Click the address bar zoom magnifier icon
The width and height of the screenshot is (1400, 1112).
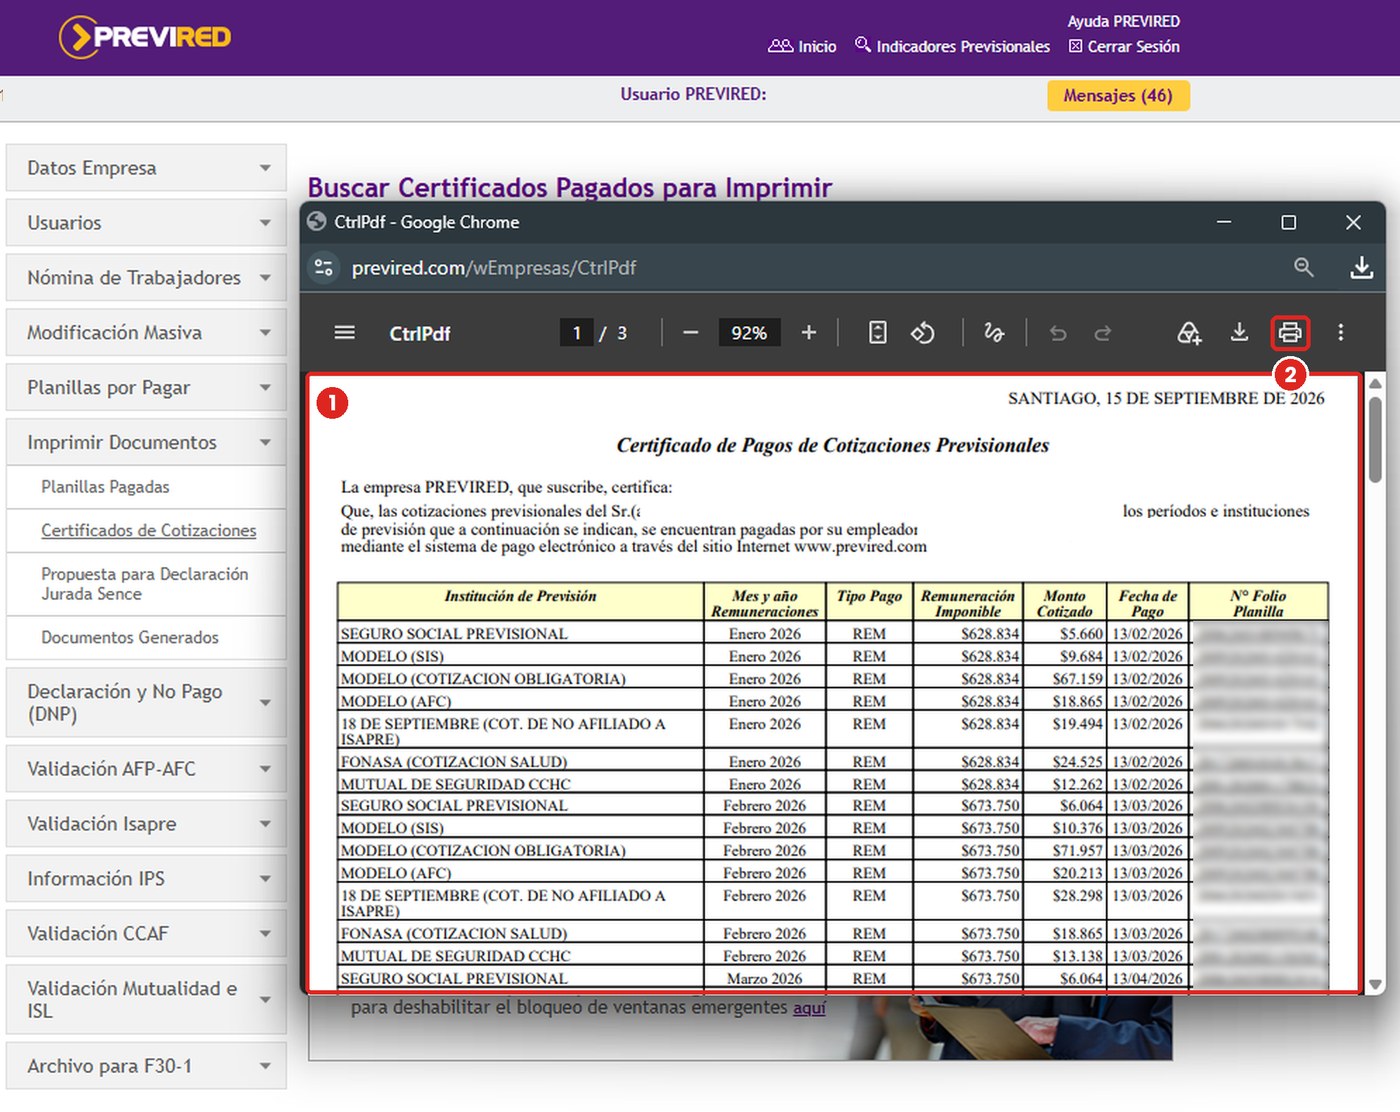coord(1303,267)
